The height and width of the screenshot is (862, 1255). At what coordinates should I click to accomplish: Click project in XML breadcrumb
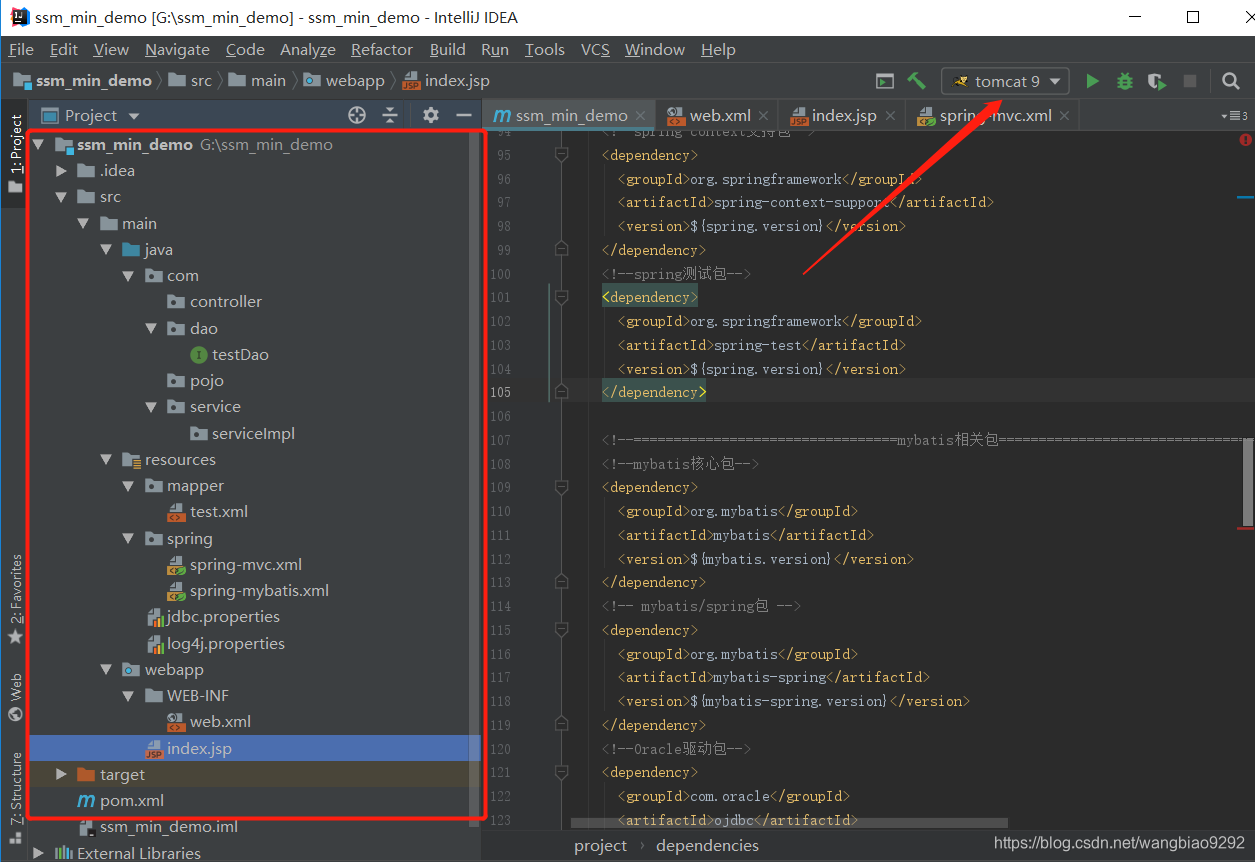[x=600, y=845]
